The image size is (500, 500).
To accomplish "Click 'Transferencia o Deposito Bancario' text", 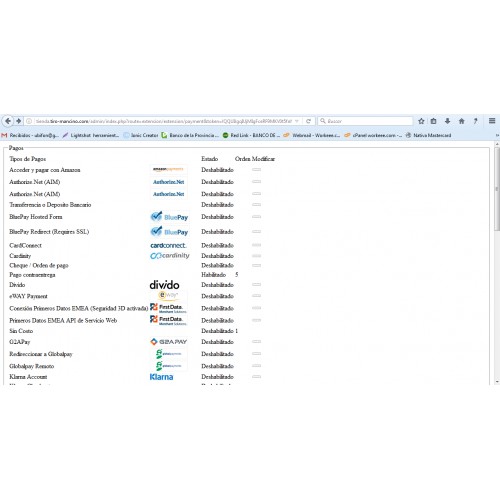I will 50,205.
